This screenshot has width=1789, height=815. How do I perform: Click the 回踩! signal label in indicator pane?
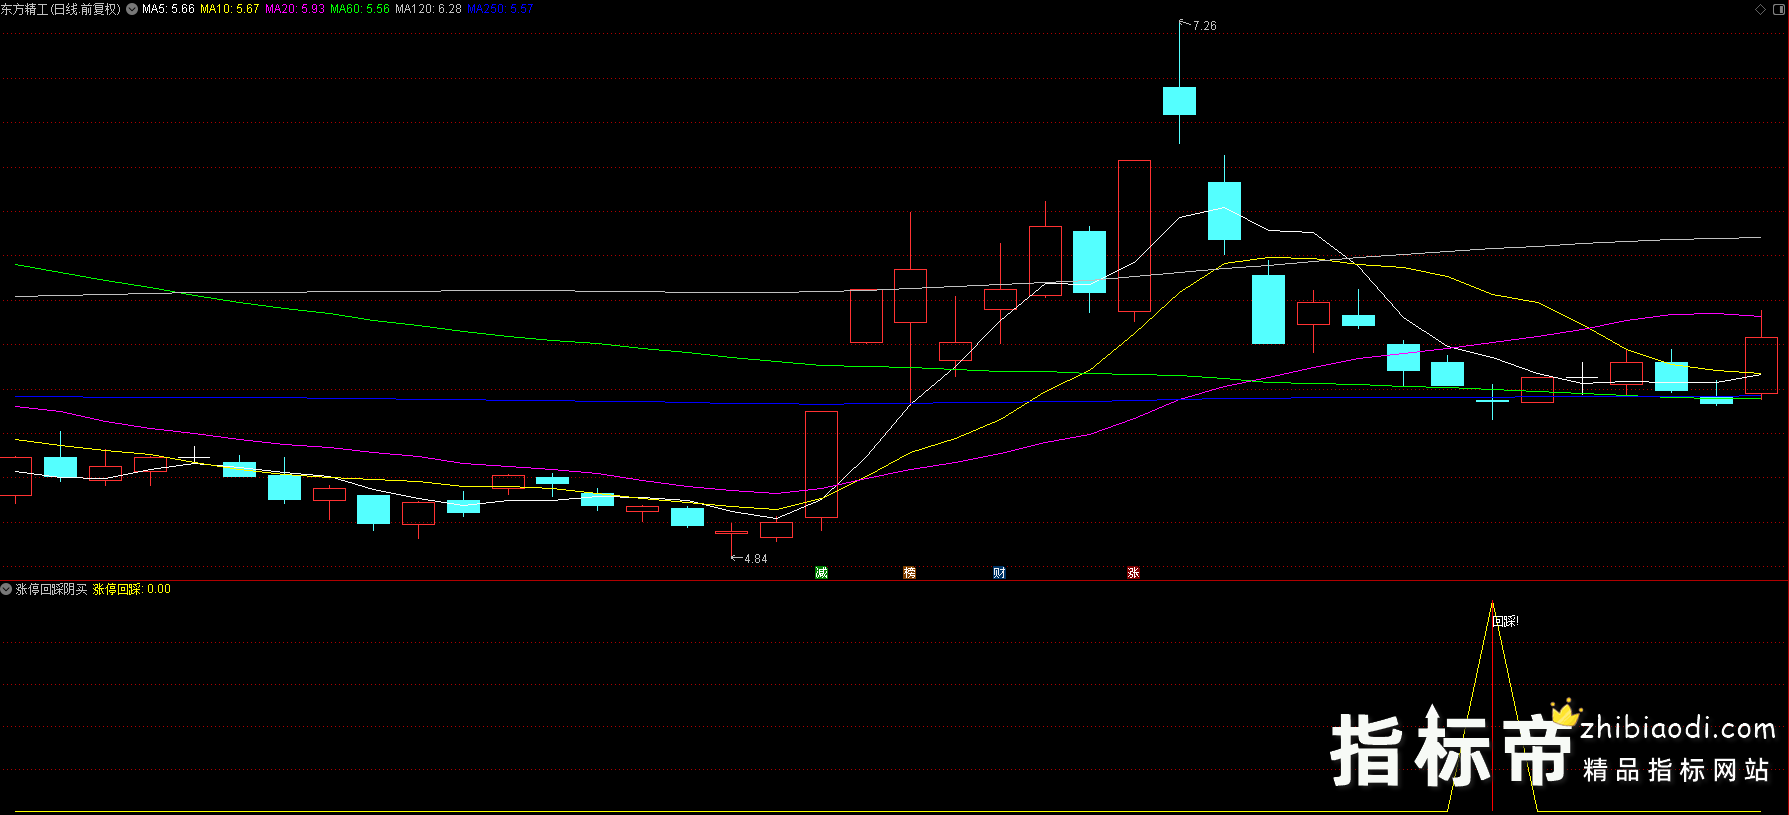(1506, 621)
